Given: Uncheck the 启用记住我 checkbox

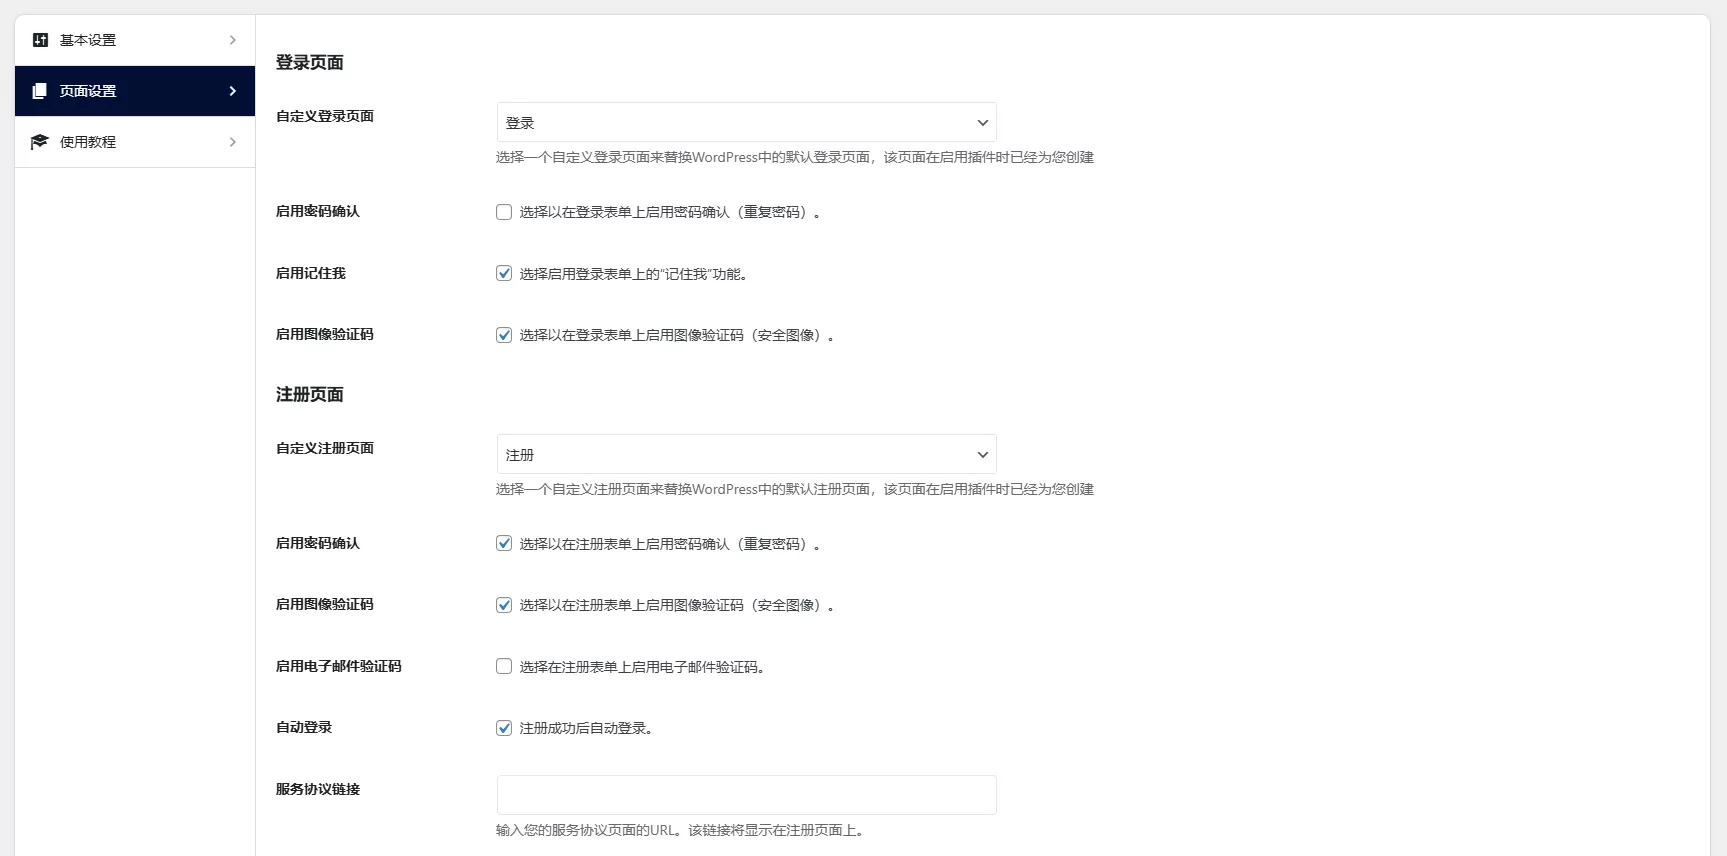Looking at the screenshot, I should (504, 273).
